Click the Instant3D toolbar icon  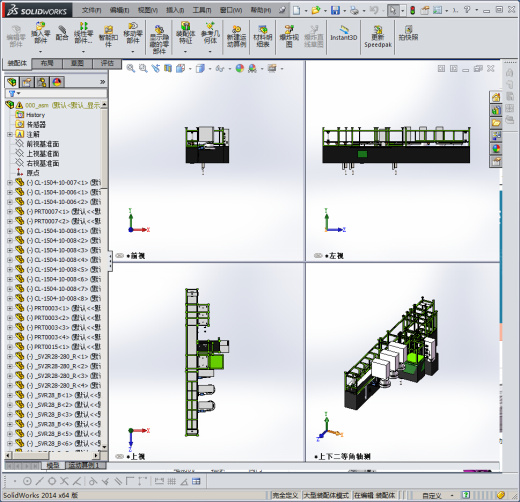pos(343,34)
